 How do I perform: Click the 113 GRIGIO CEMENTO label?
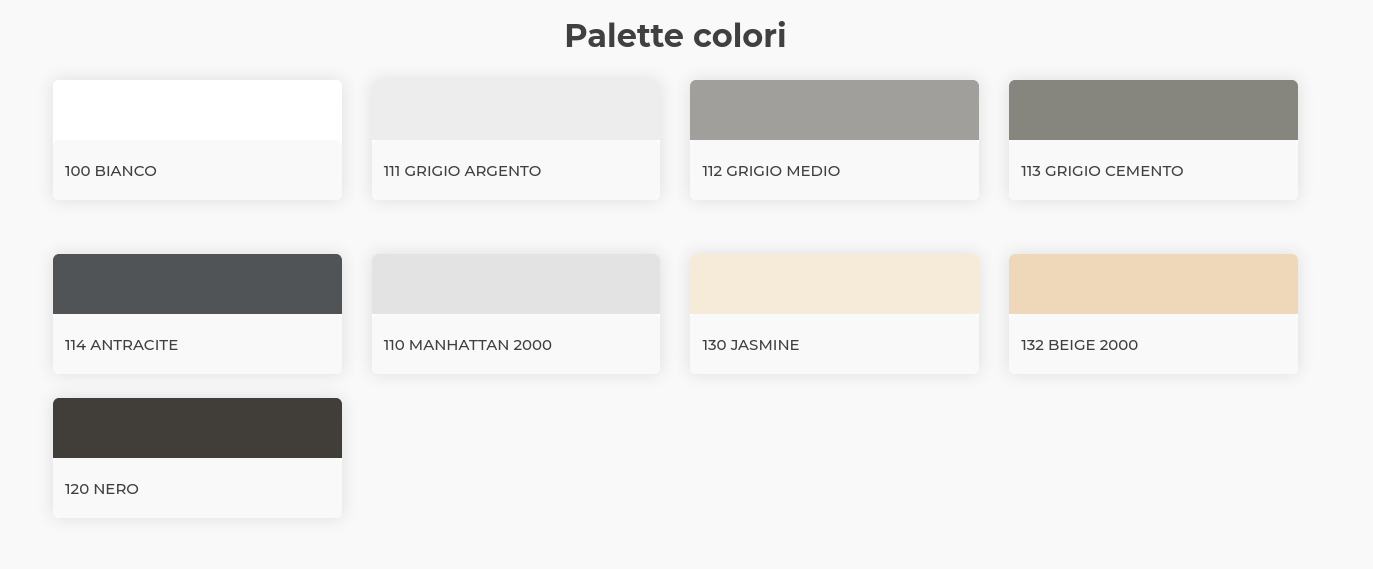1102,171
